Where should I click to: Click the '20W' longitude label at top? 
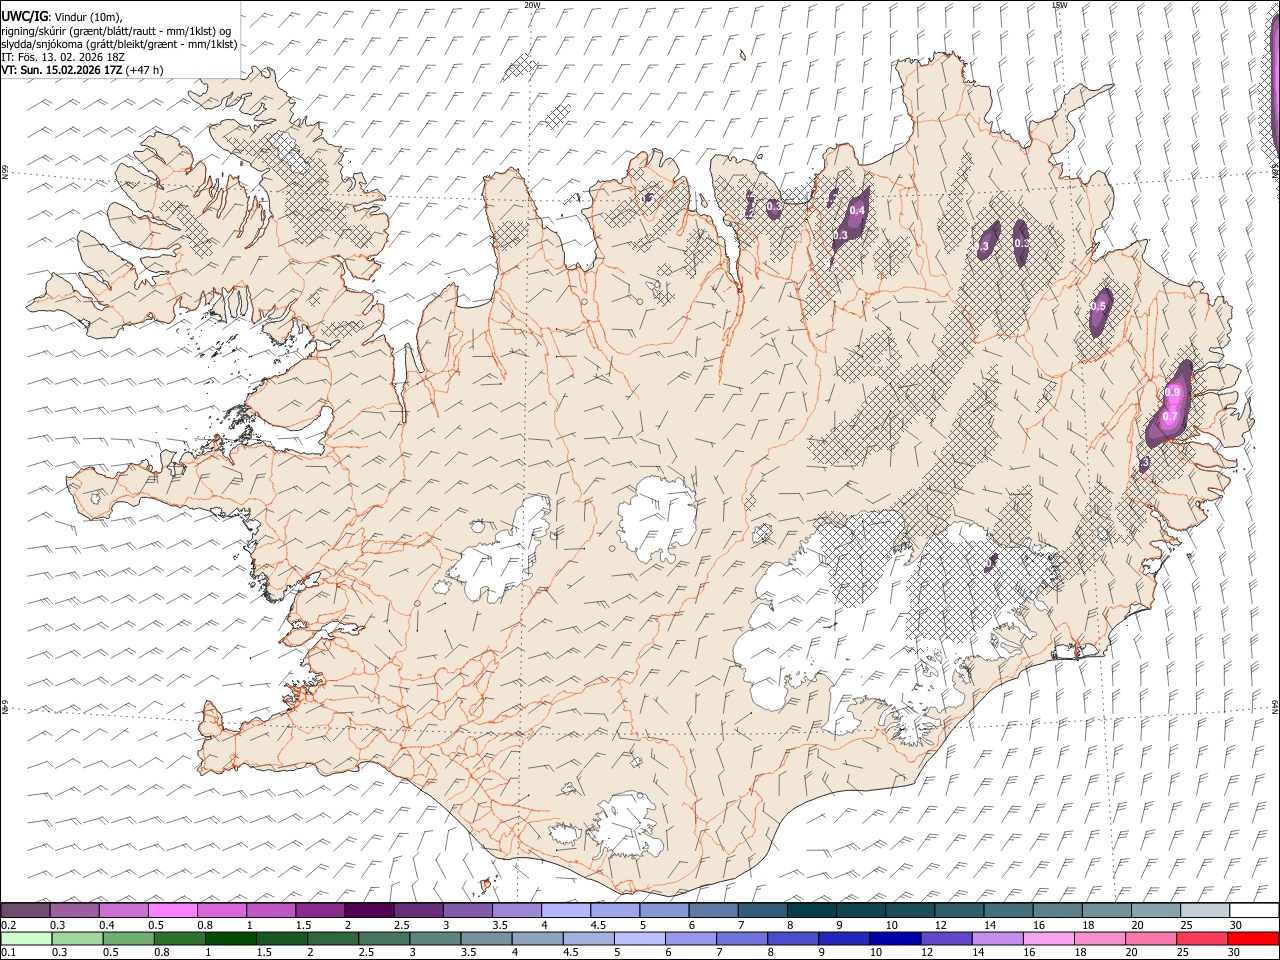pyautogui.click(x=532, y=5)
